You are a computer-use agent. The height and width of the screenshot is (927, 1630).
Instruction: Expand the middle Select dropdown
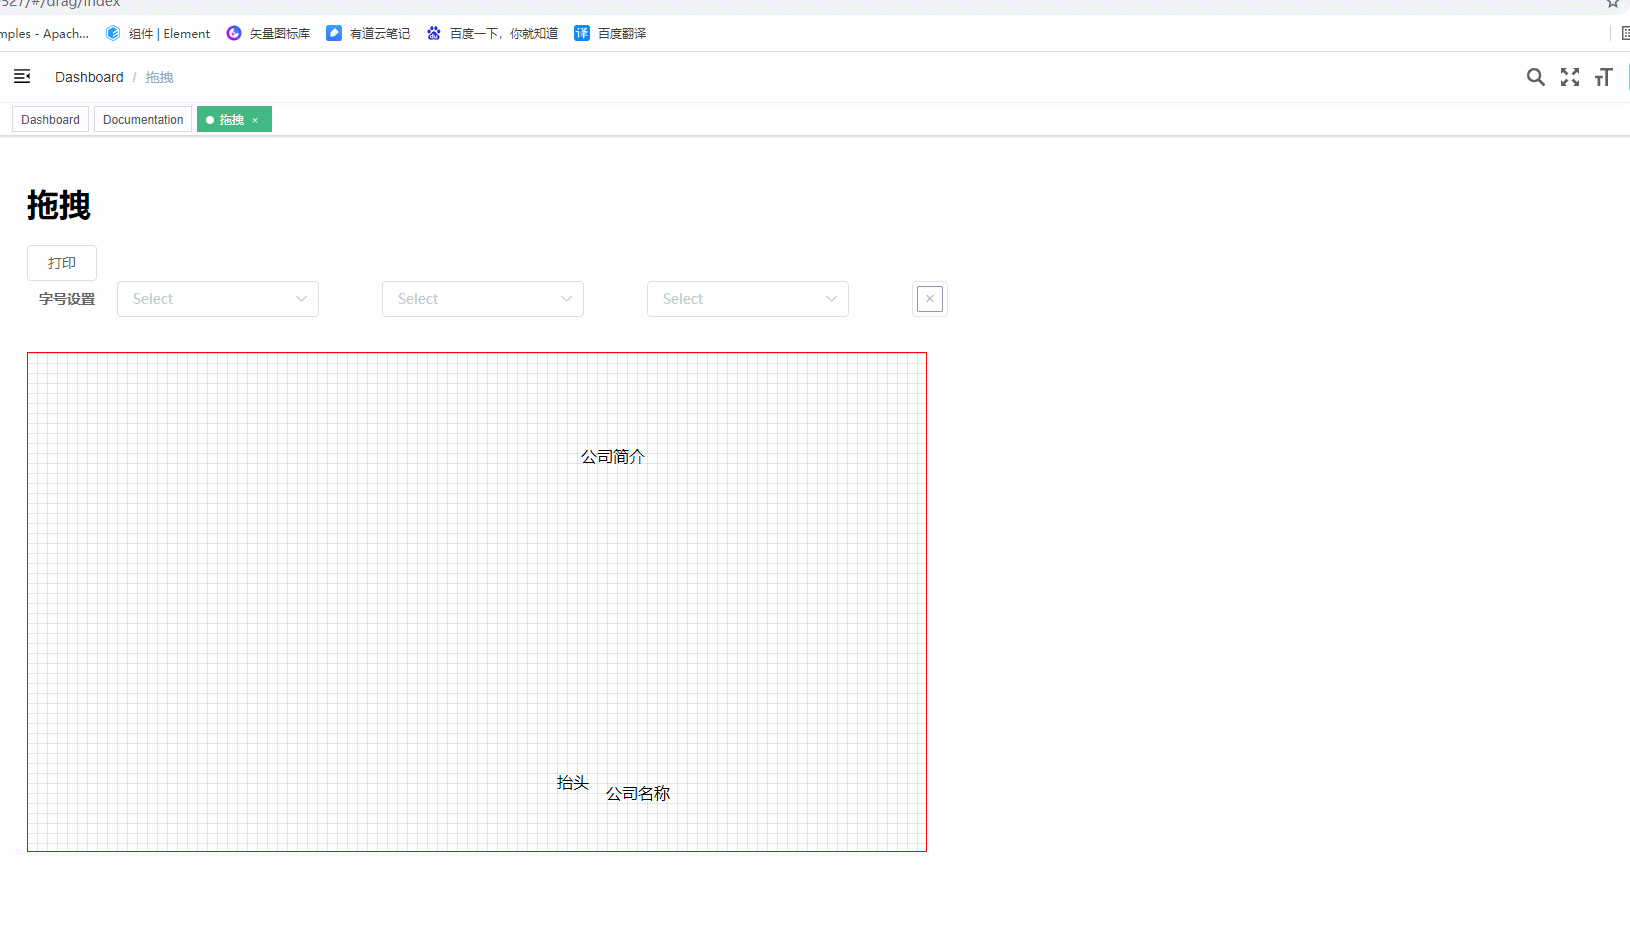[483, 299]
